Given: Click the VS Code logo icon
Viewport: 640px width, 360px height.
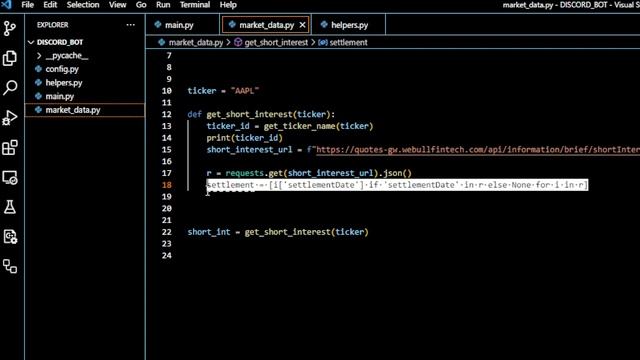Looking at the screenshot, I should pyautogui.click(x=7, y=5).
